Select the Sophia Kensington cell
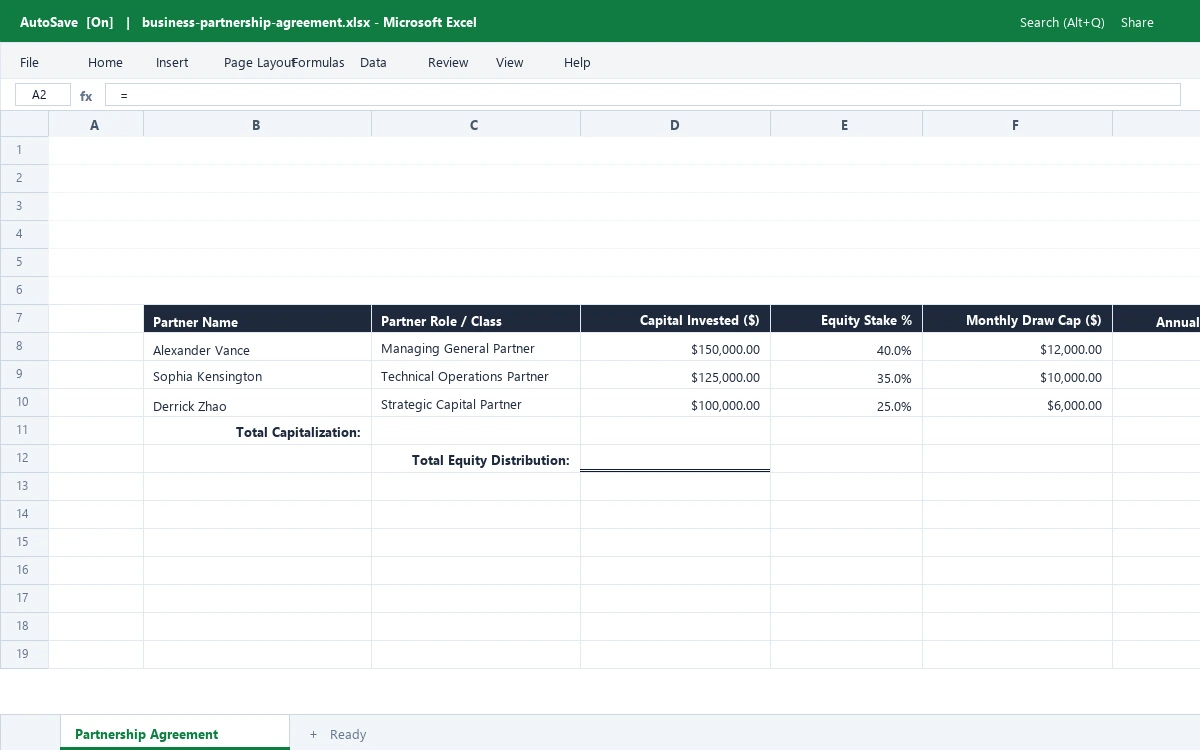Viewport: 1200px width, 750px height. [x=257, y=375]
